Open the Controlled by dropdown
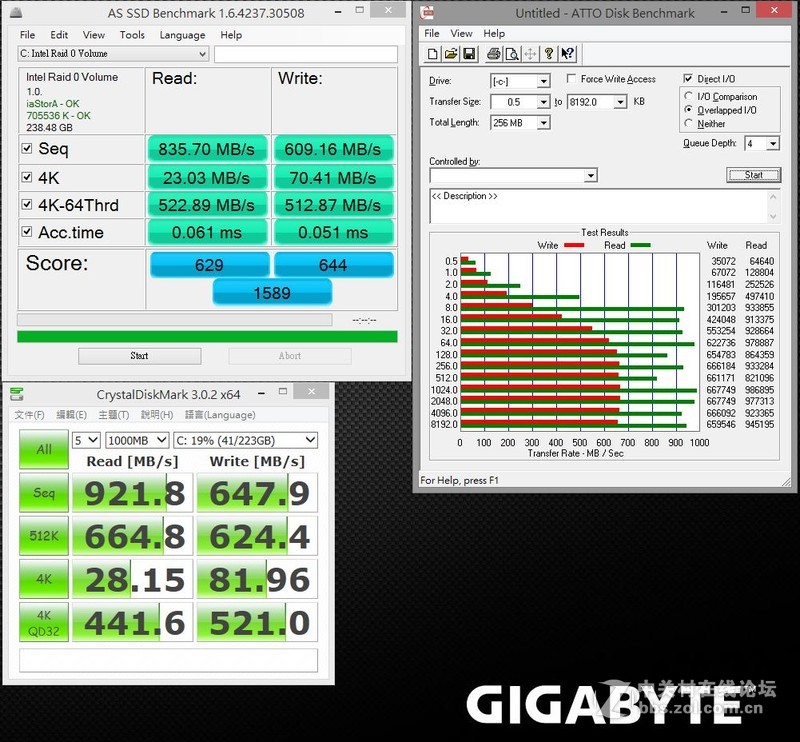The image size is (800, 742). tap(590, 176)
